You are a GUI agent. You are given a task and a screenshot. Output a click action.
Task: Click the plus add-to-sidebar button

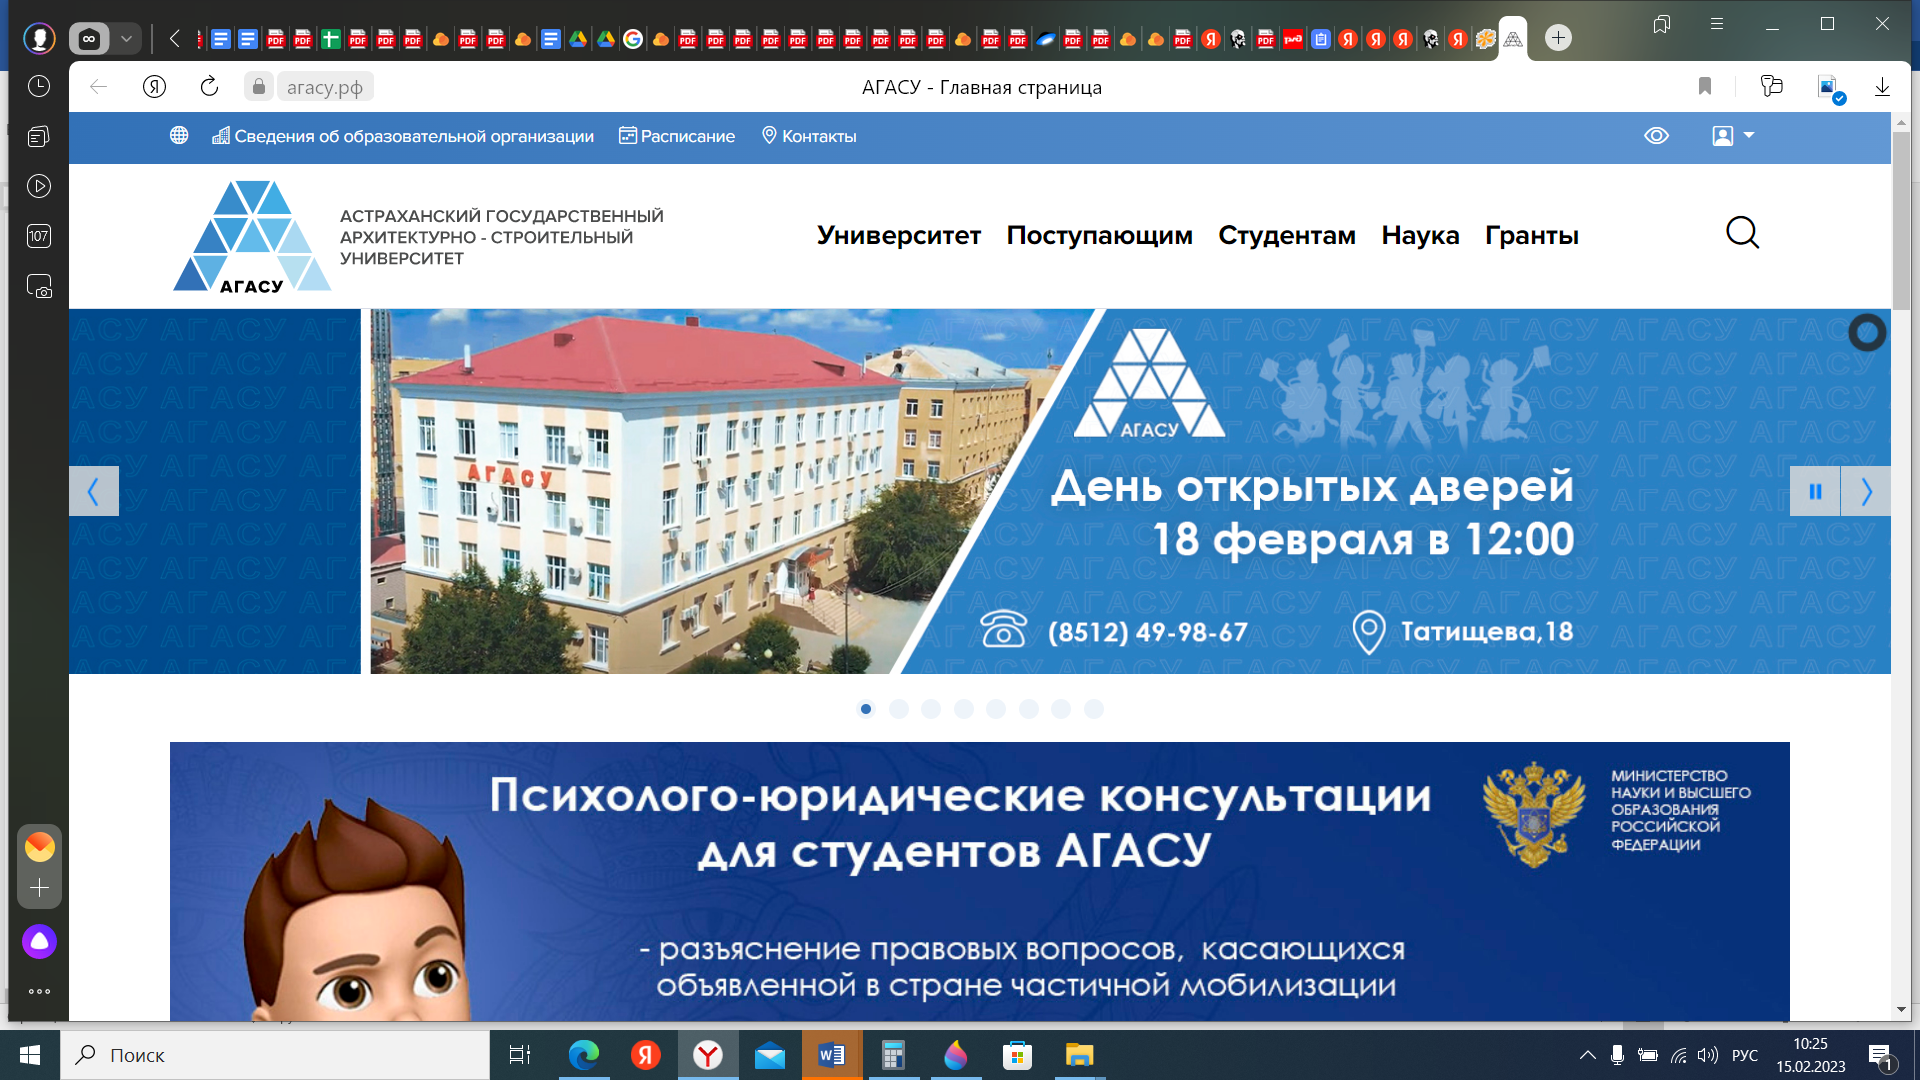pyautogui.click(x=39, y=888)
